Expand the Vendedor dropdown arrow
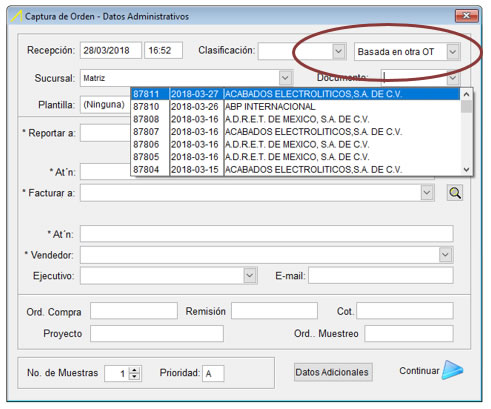 click(x=446, y=255)
